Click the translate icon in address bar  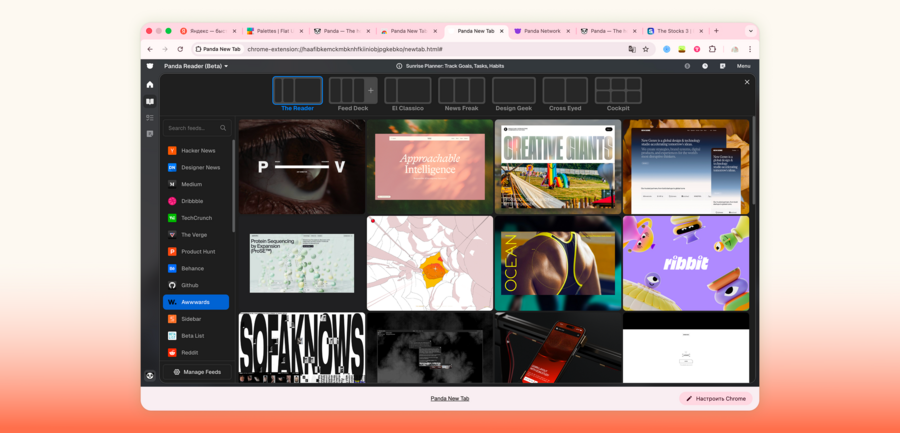pyautogui.click(x=632, y=49)
